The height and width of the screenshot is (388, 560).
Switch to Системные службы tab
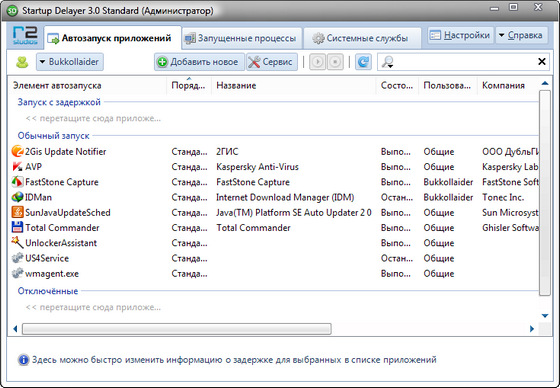tap(361, 38)
